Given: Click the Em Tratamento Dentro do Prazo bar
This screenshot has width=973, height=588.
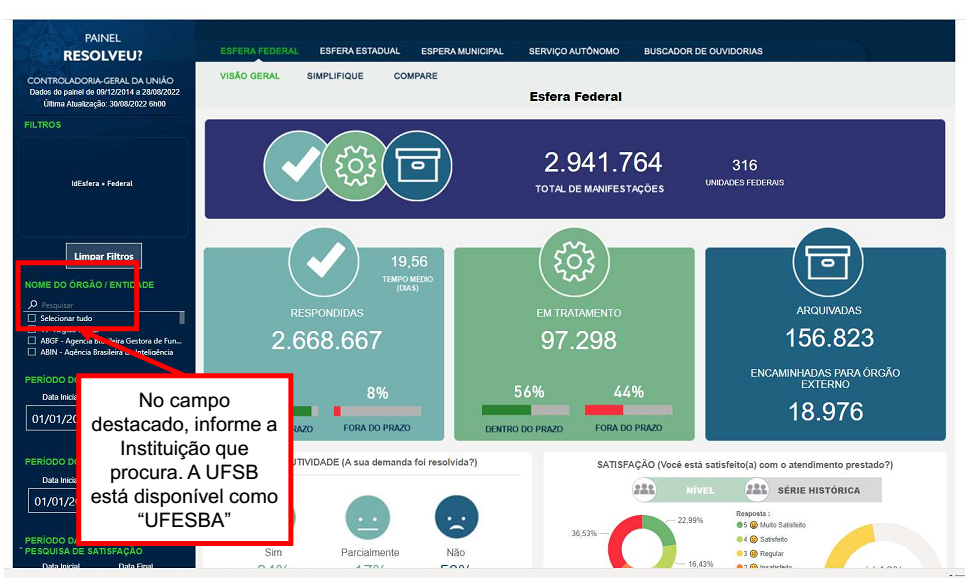Looking at the screenshot, I should (525, 410).
